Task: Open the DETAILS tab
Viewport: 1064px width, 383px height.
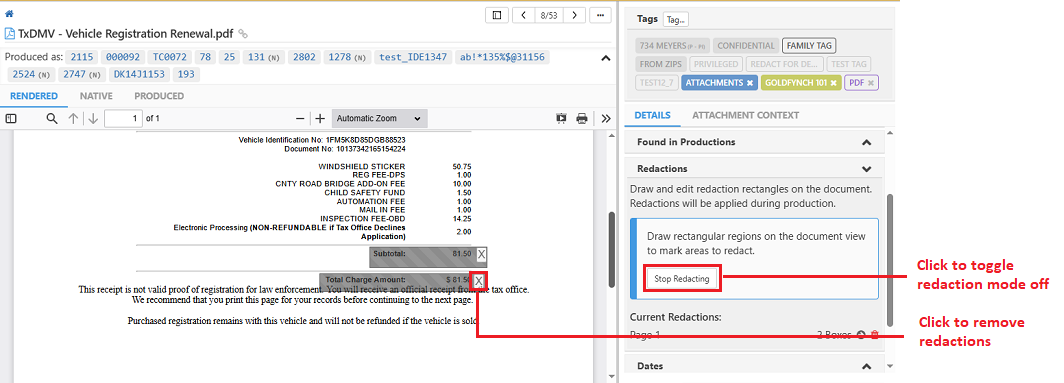Action: click(x=652, y=115)
